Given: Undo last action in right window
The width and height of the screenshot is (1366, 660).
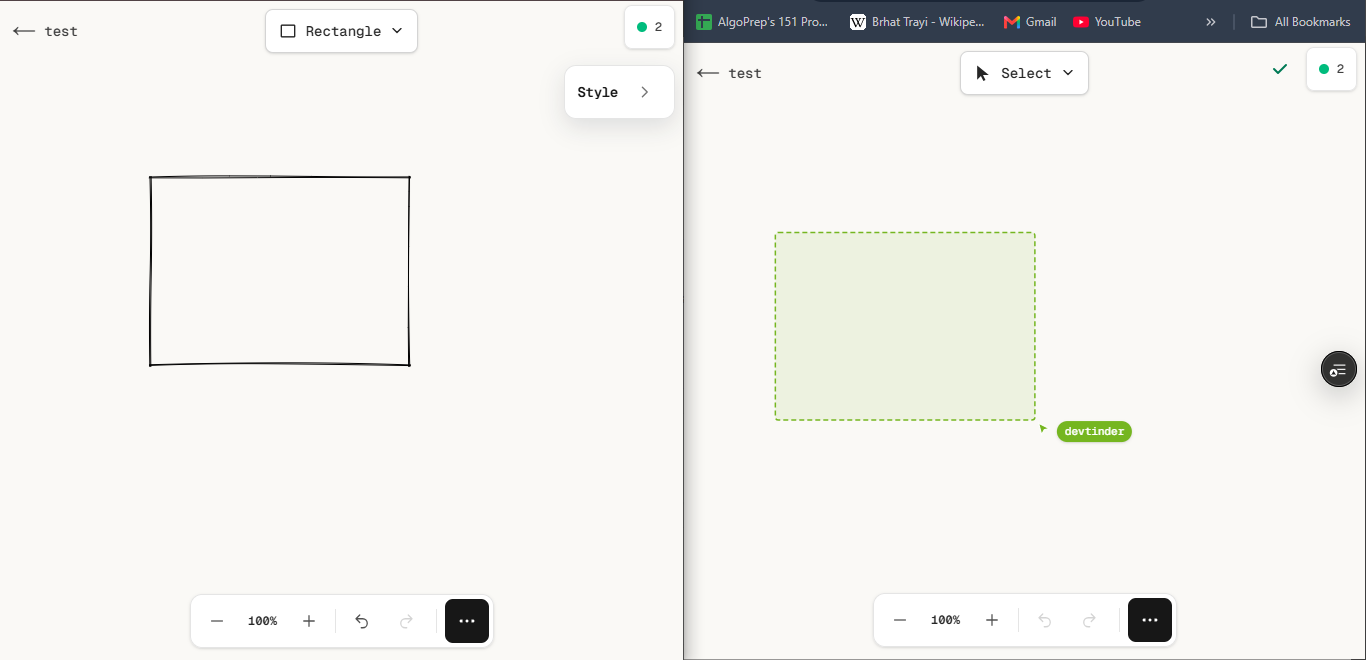Looking at the screenshot, I should (1045, 620).
